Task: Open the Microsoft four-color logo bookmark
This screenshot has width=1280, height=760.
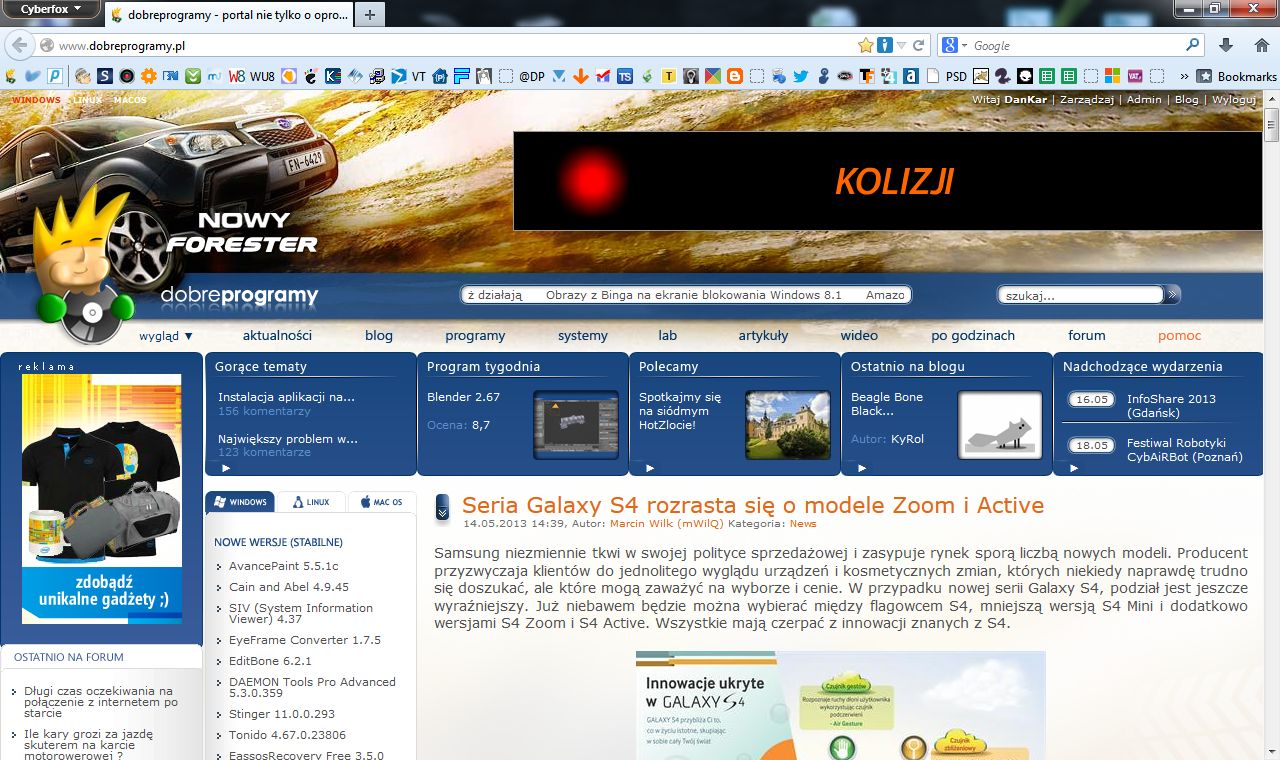Action: pos(1112,75)
